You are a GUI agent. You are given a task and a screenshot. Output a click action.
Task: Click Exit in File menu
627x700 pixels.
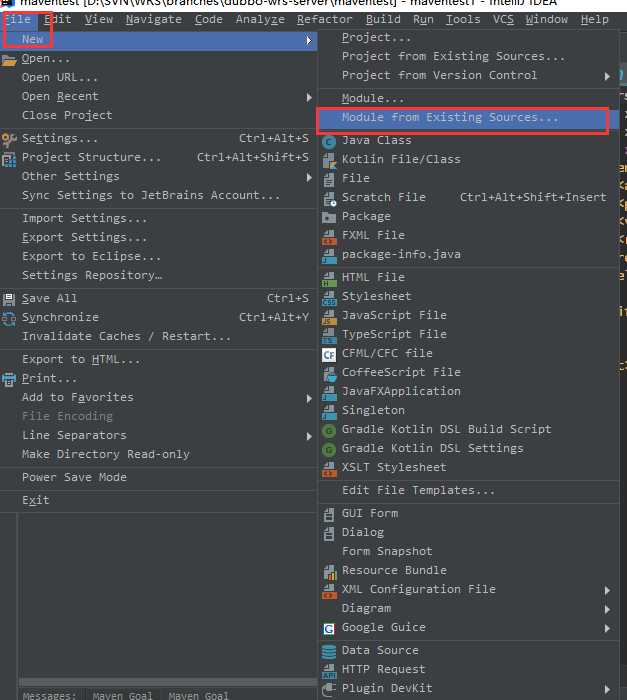[x=36, y=500]
